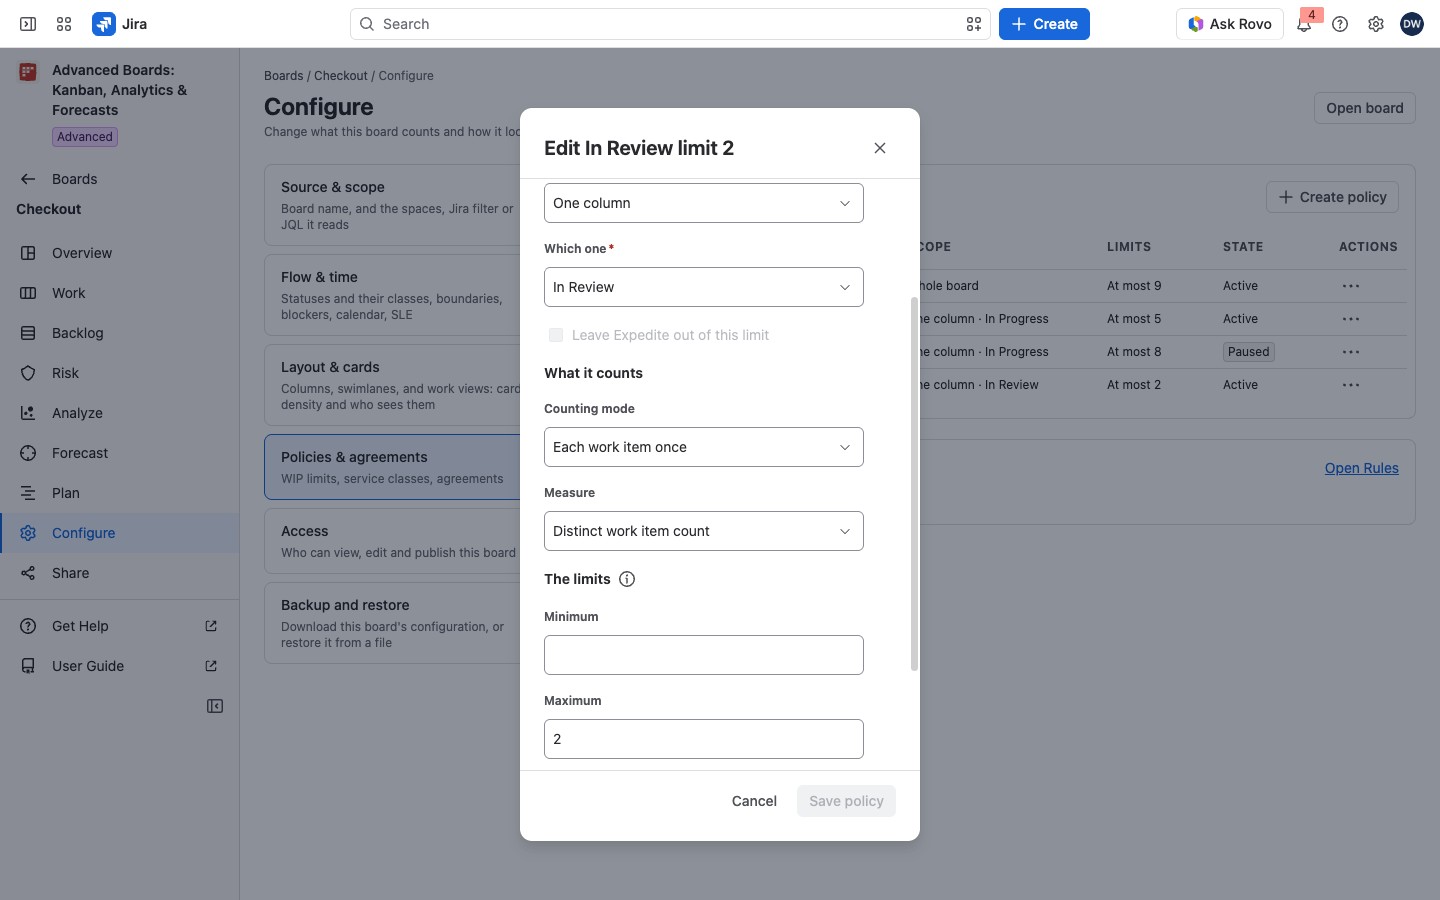Click the search bar filter icon
Viewport: 1440px width, 900px height.
(974, 24)
